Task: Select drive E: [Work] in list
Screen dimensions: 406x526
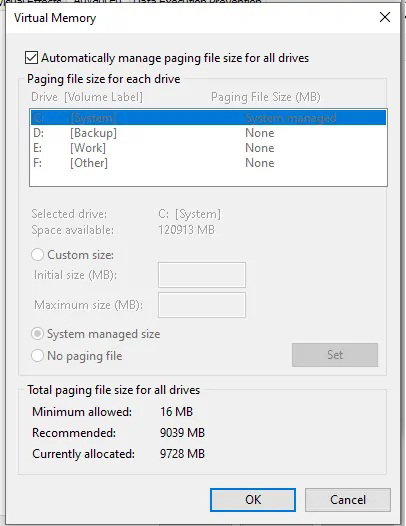Action: [x=208, y=148]
